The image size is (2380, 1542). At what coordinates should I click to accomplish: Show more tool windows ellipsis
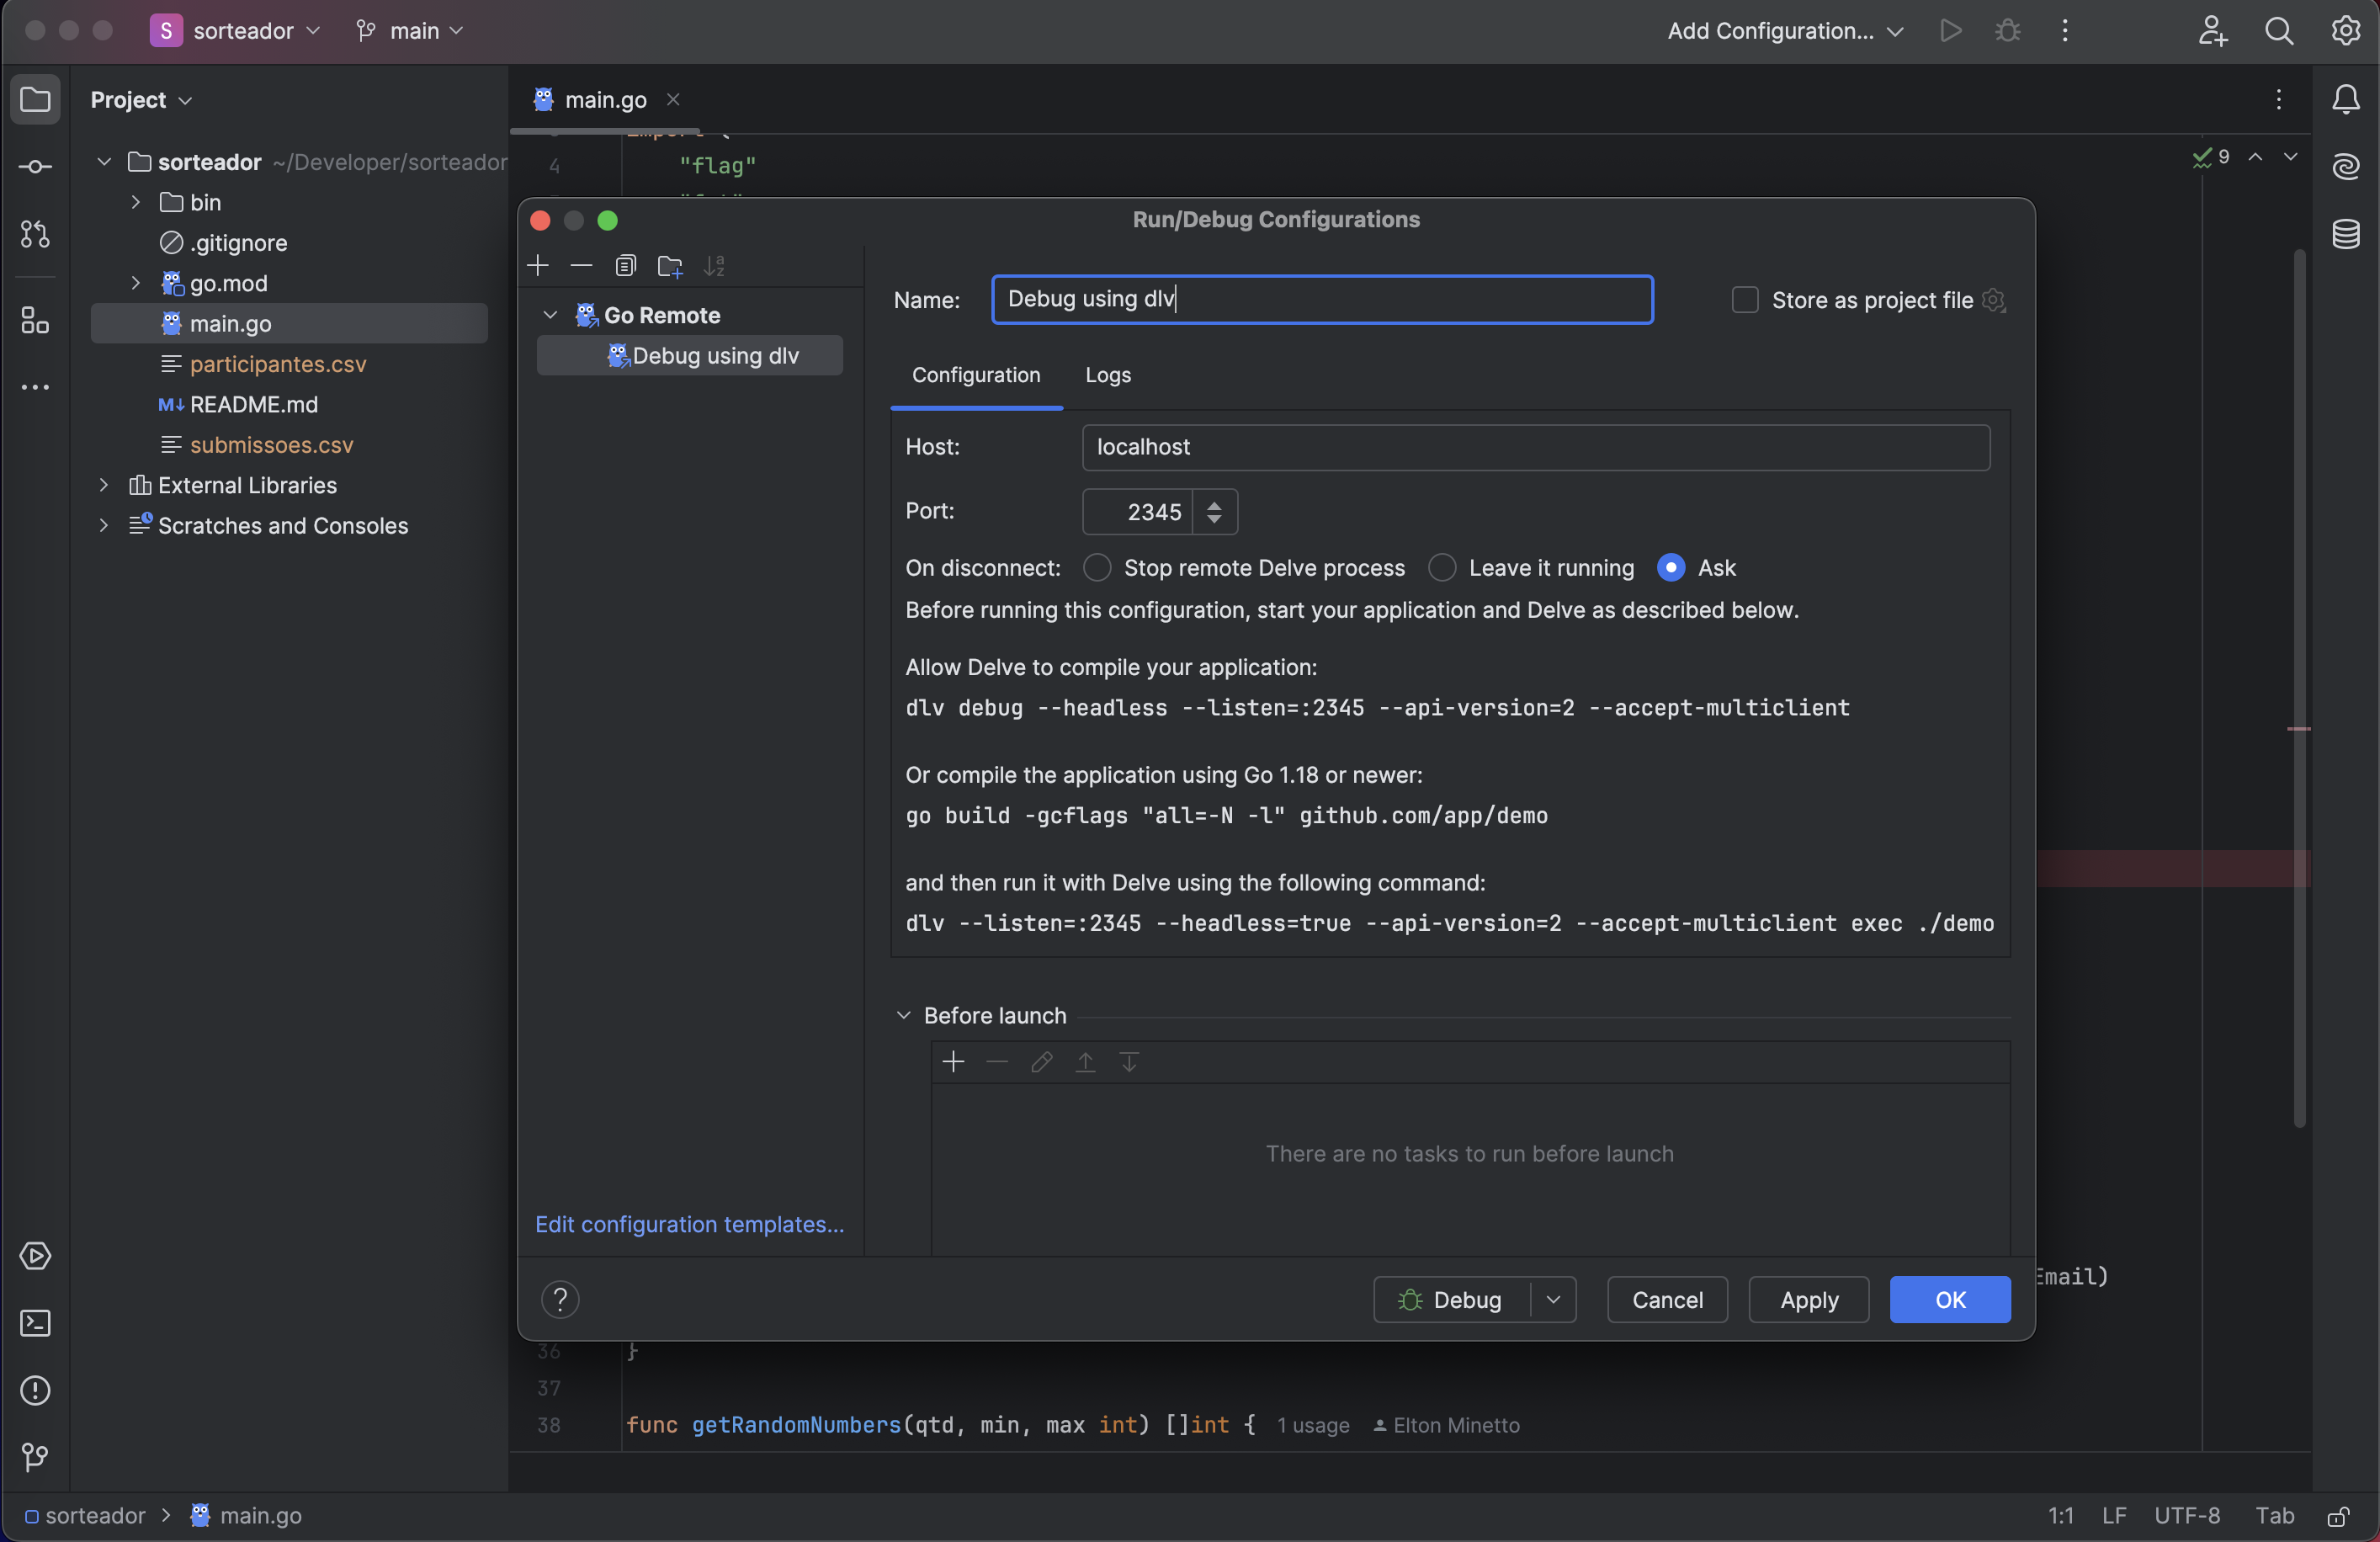pyautogui.click(x=35, y=387)
